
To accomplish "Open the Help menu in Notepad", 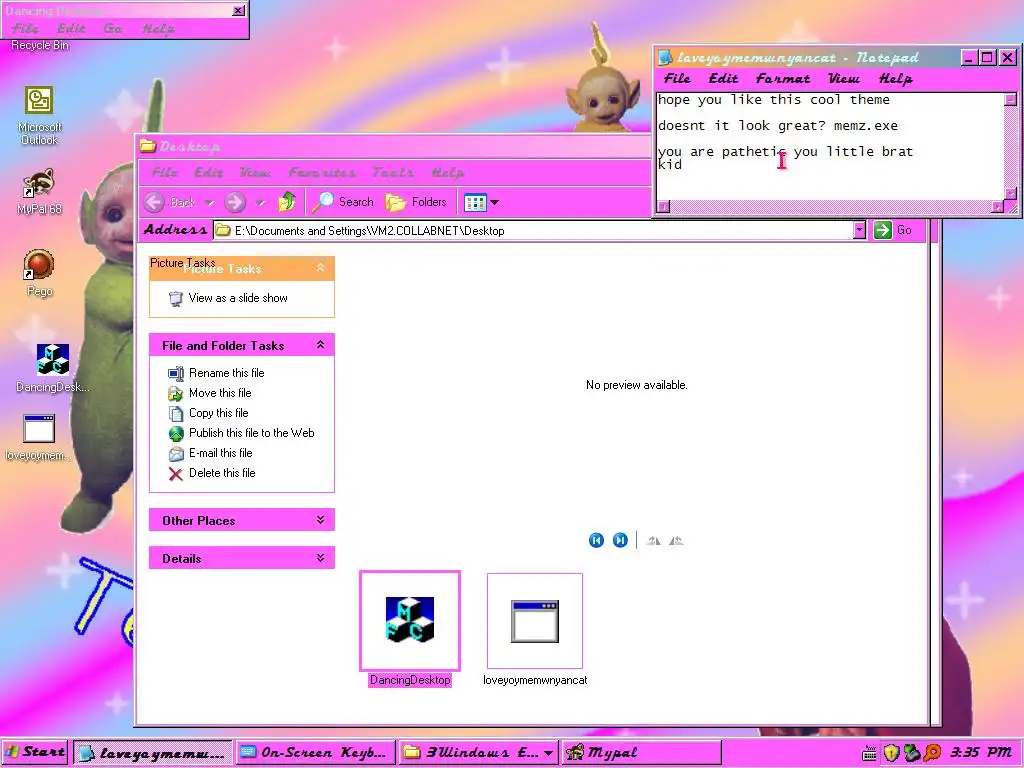I will point(895,78).
